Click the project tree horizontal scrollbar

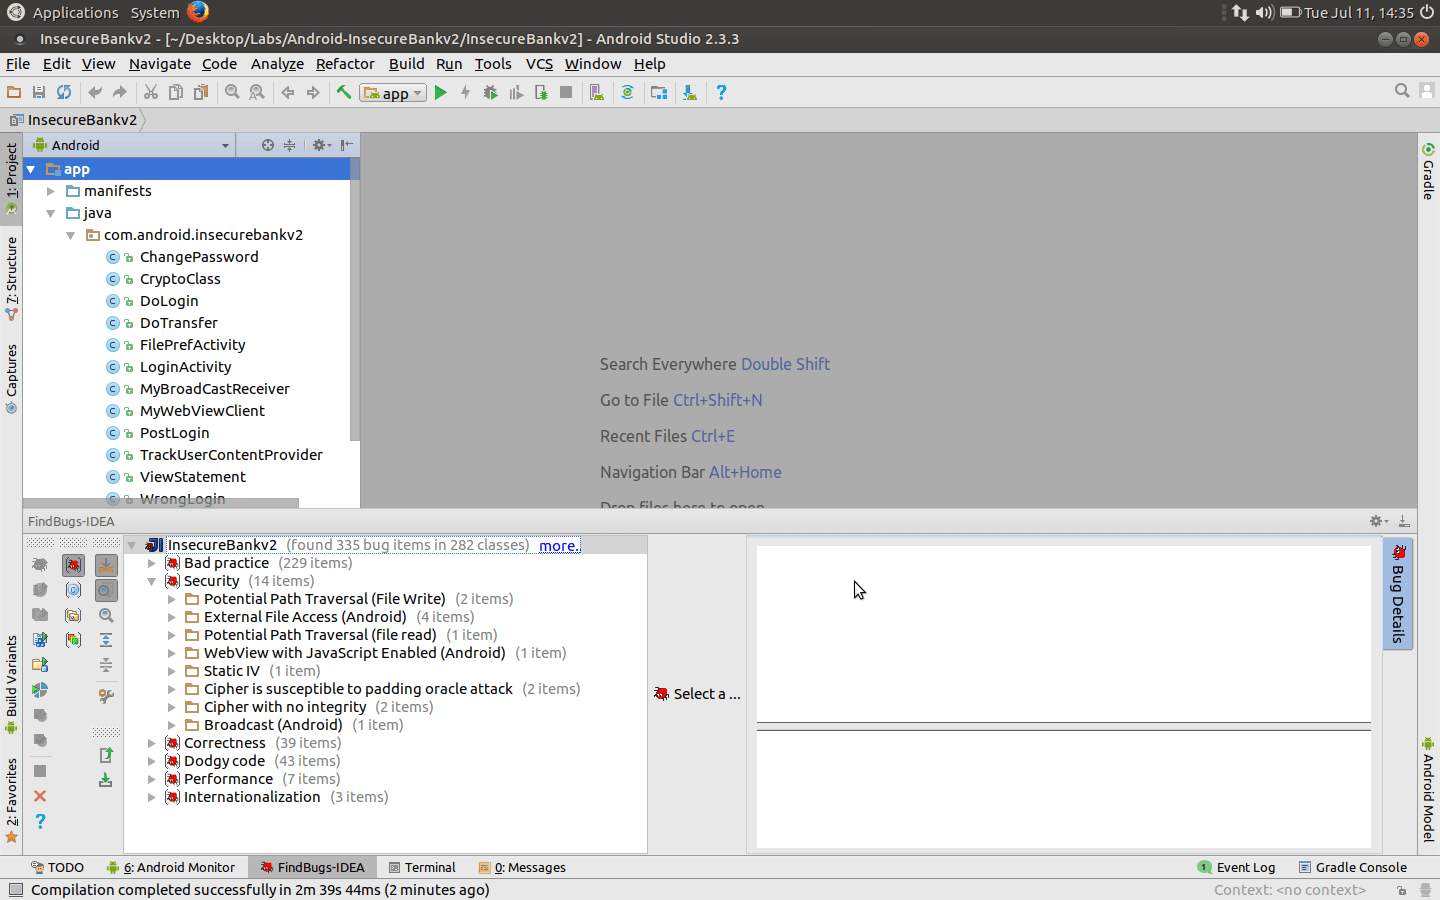click(160, 503)
